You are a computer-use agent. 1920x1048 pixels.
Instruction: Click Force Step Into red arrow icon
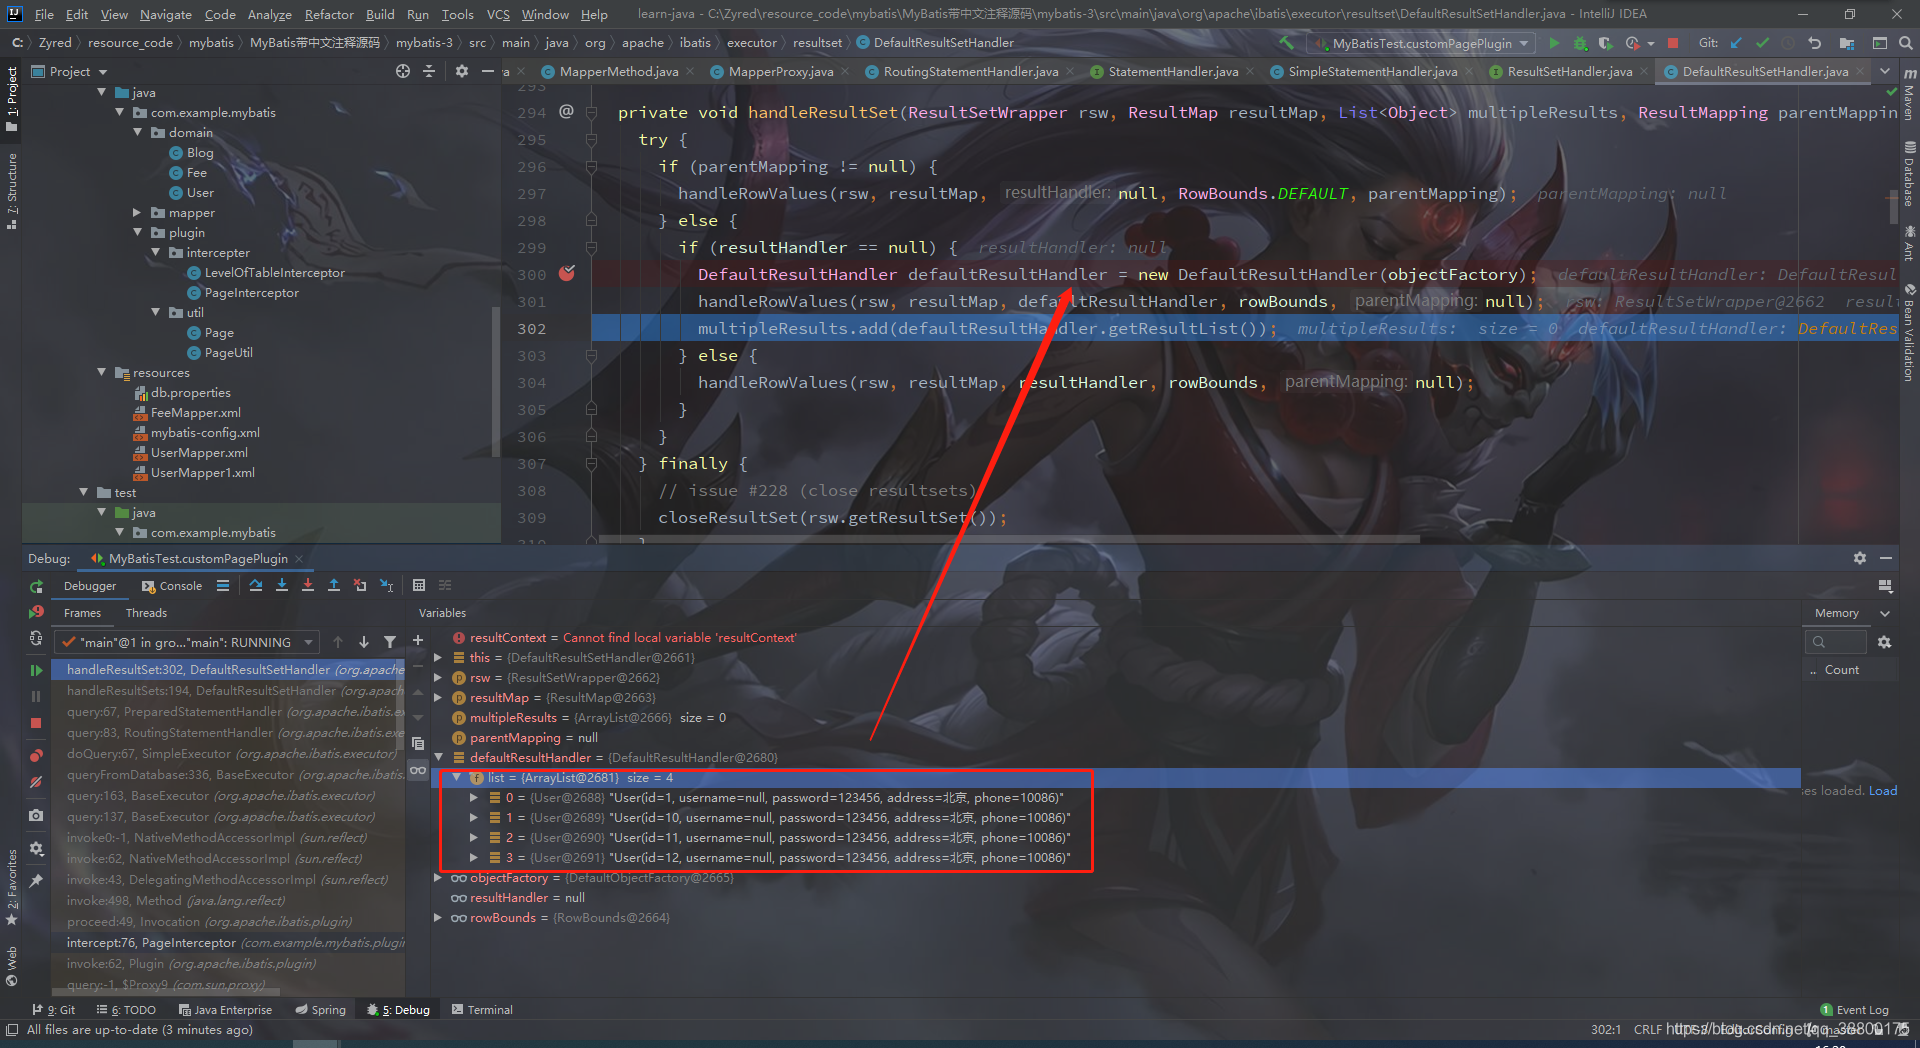[x=308, y=586]
